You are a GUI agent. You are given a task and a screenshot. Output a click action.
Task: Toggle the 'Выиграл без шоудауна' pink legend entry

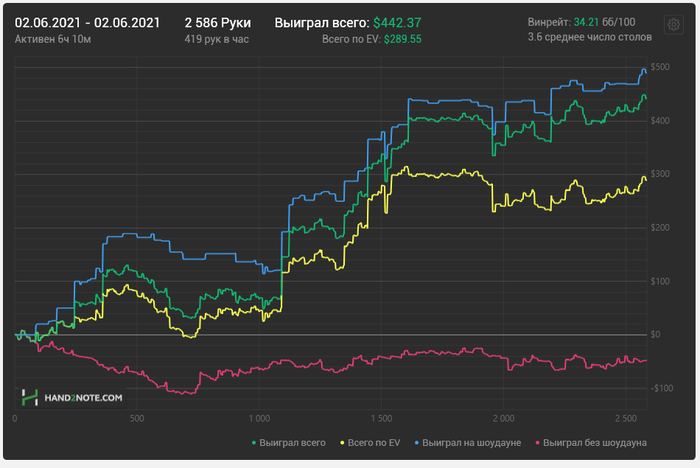(591, 443)
